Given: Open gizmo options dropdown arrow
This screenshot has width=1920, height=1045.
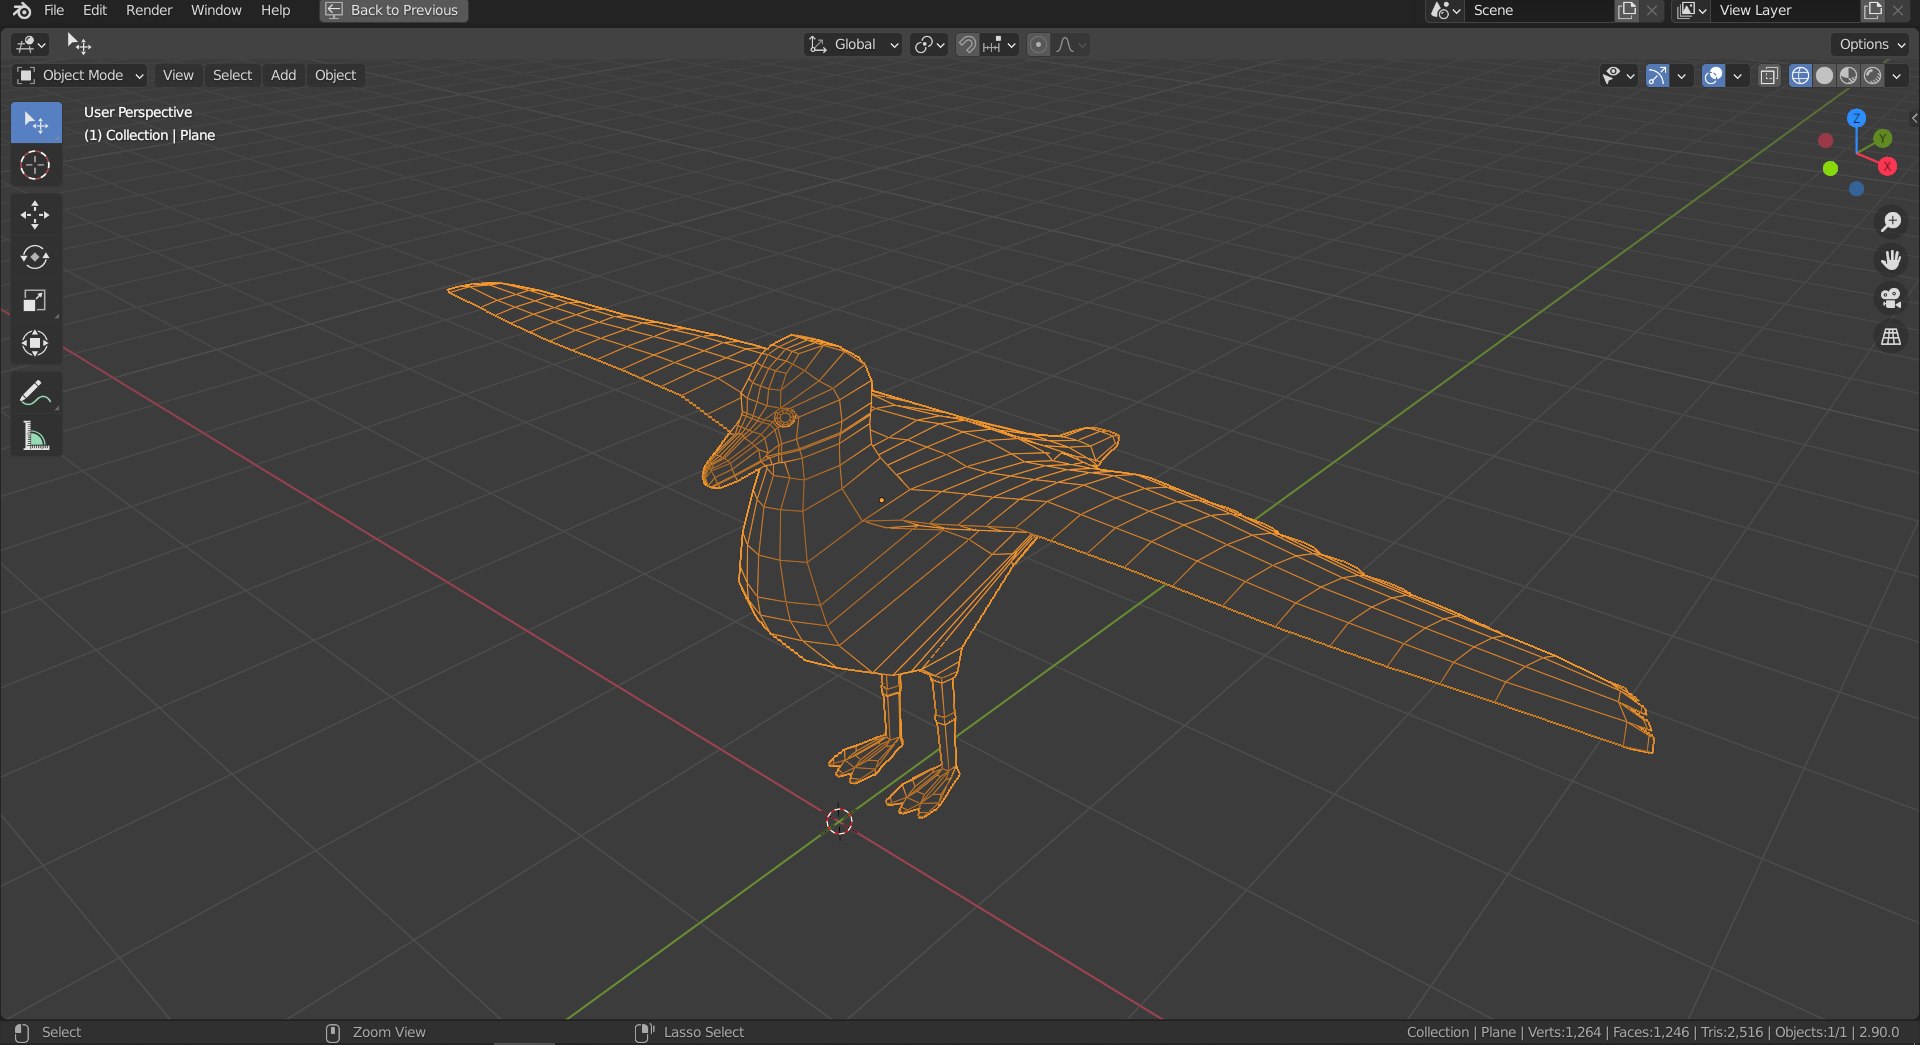Looking at the screenshot, I should (1682, 75).
